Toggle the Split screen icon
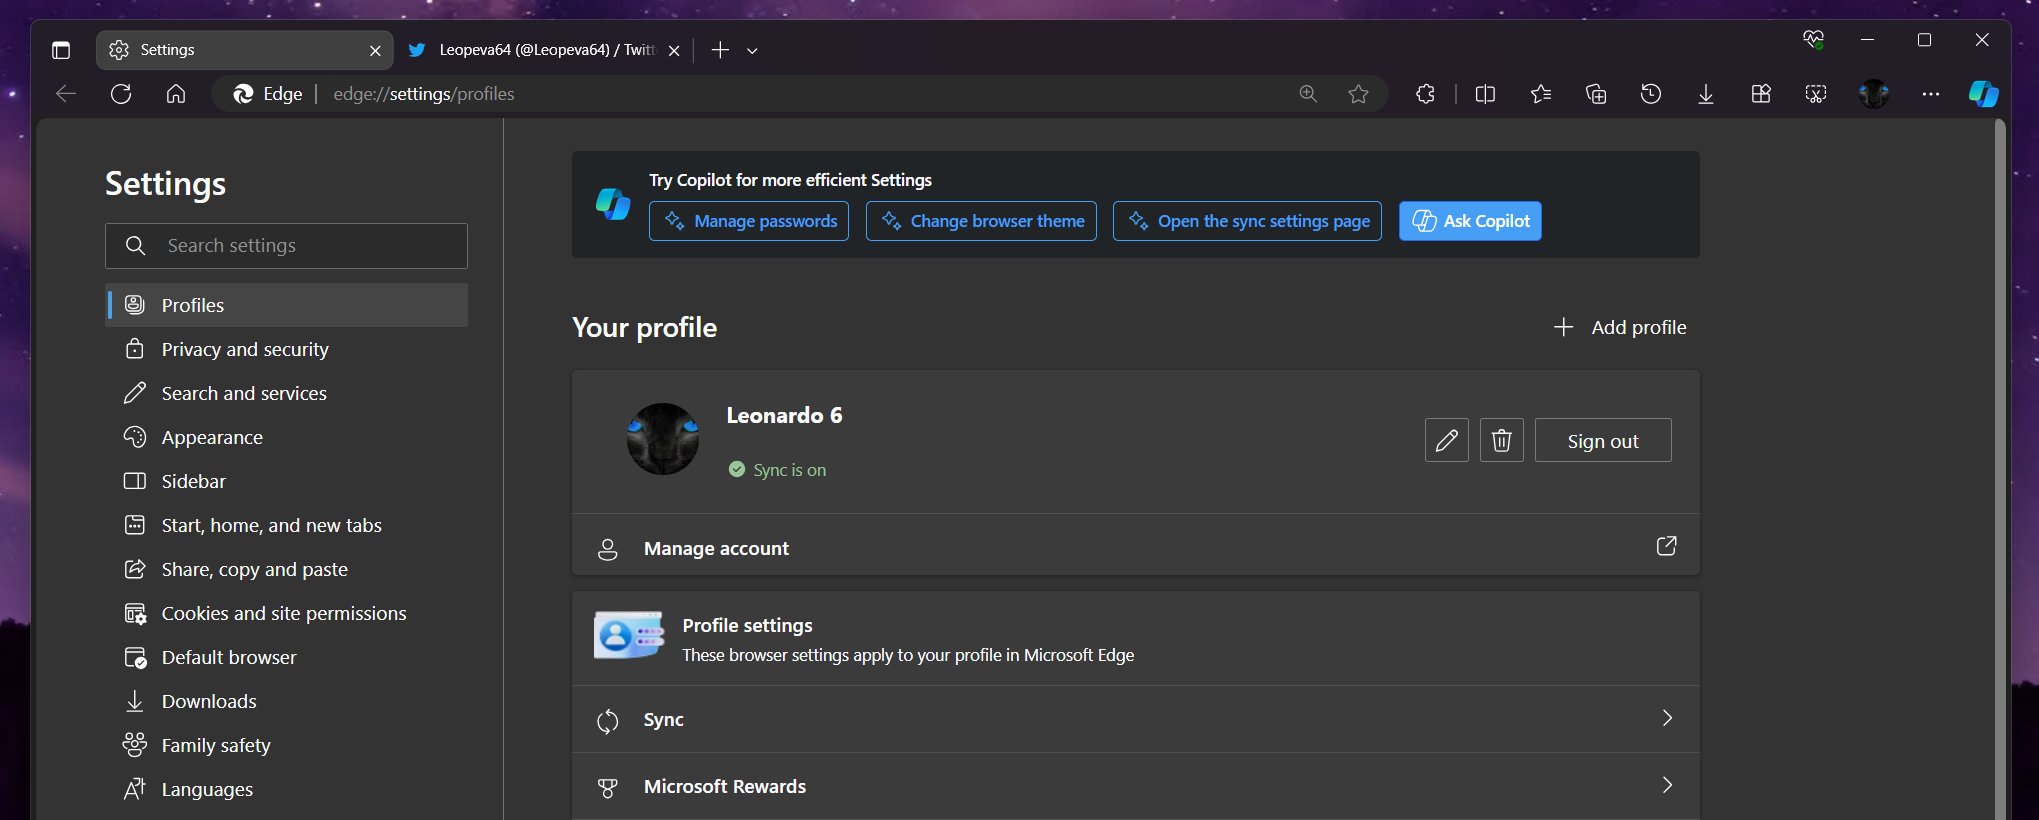This screenshot has height=820, width=2039. point(1485,94)
